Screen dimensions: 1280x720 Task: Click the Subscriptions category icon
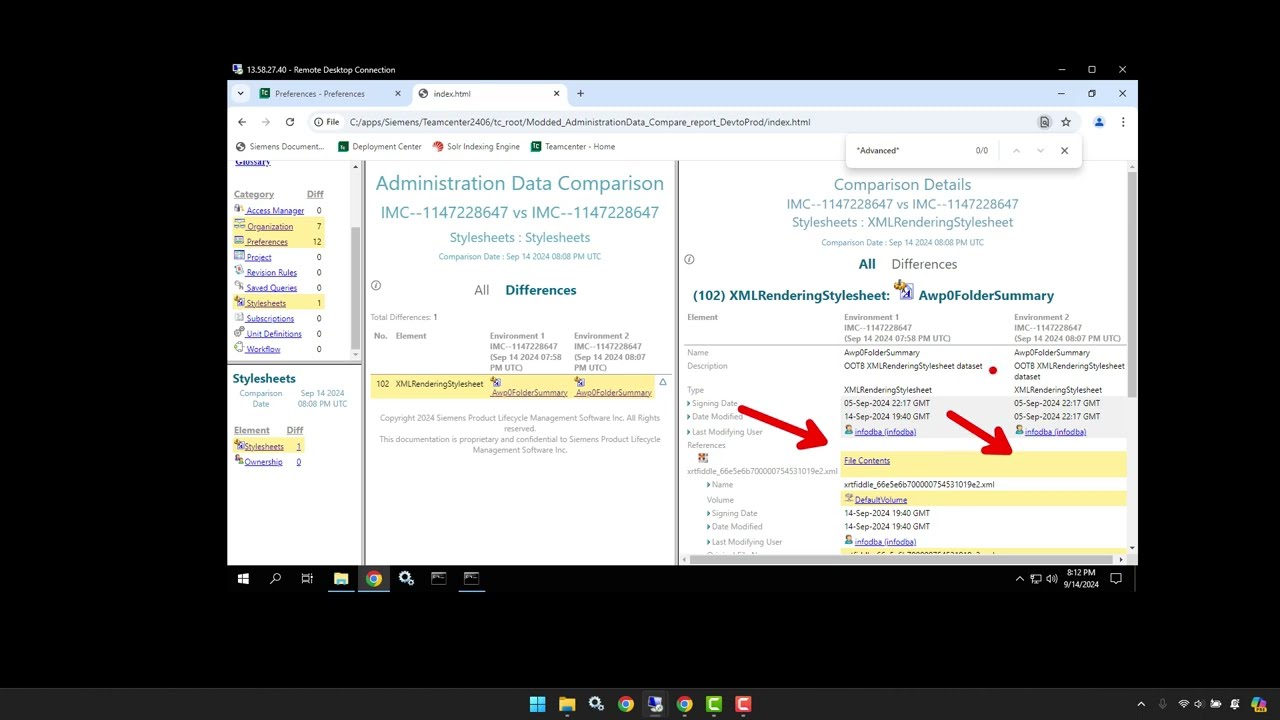(239, 318)
